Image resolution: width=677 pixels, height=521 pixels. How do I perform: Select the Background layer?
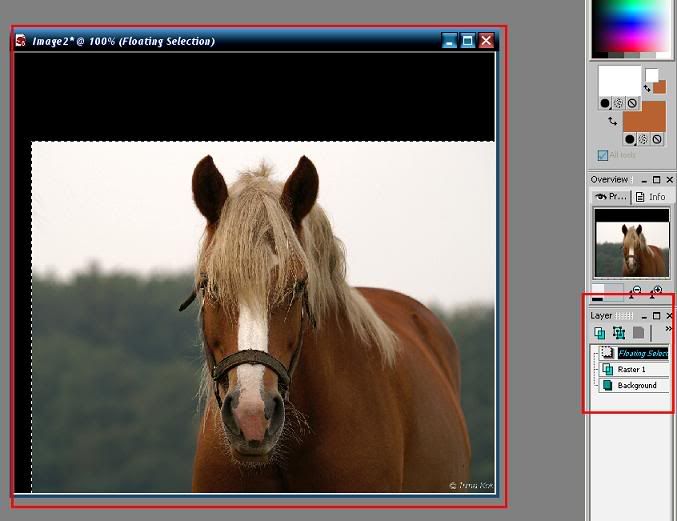click(x=633, y=385)
